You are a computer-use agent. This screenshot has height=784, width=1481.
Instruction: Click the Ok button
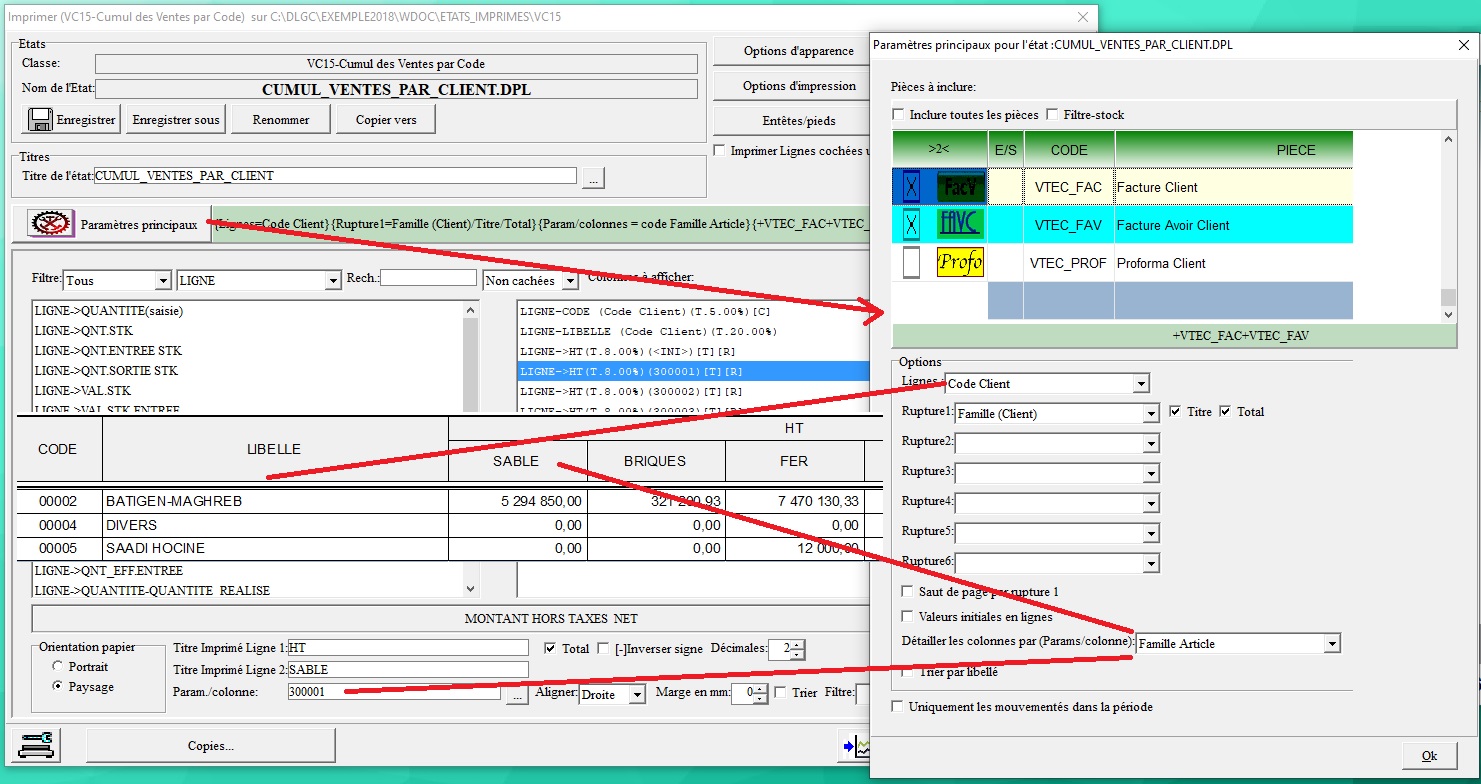[1429, 755]
